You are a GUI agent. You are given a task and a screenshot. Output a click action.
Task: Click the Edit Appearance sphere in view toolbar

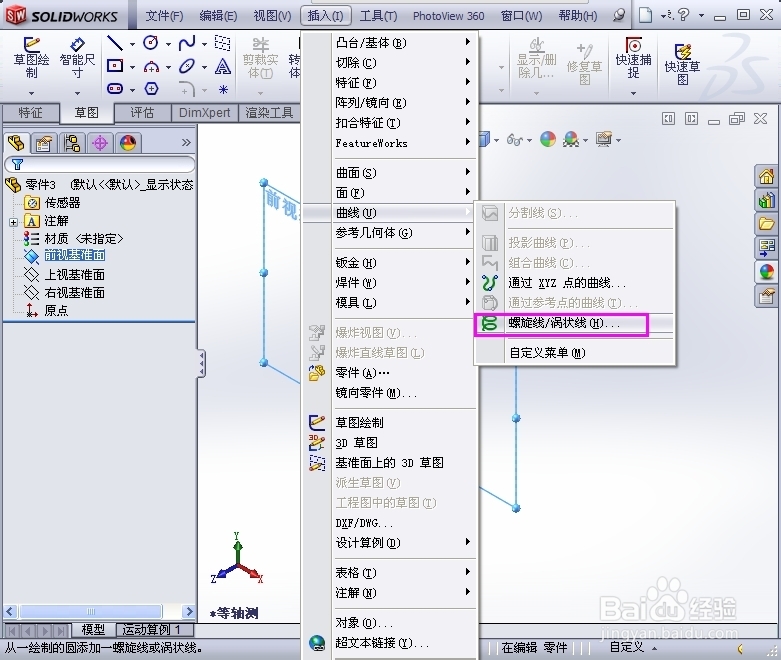click(548, 139)
